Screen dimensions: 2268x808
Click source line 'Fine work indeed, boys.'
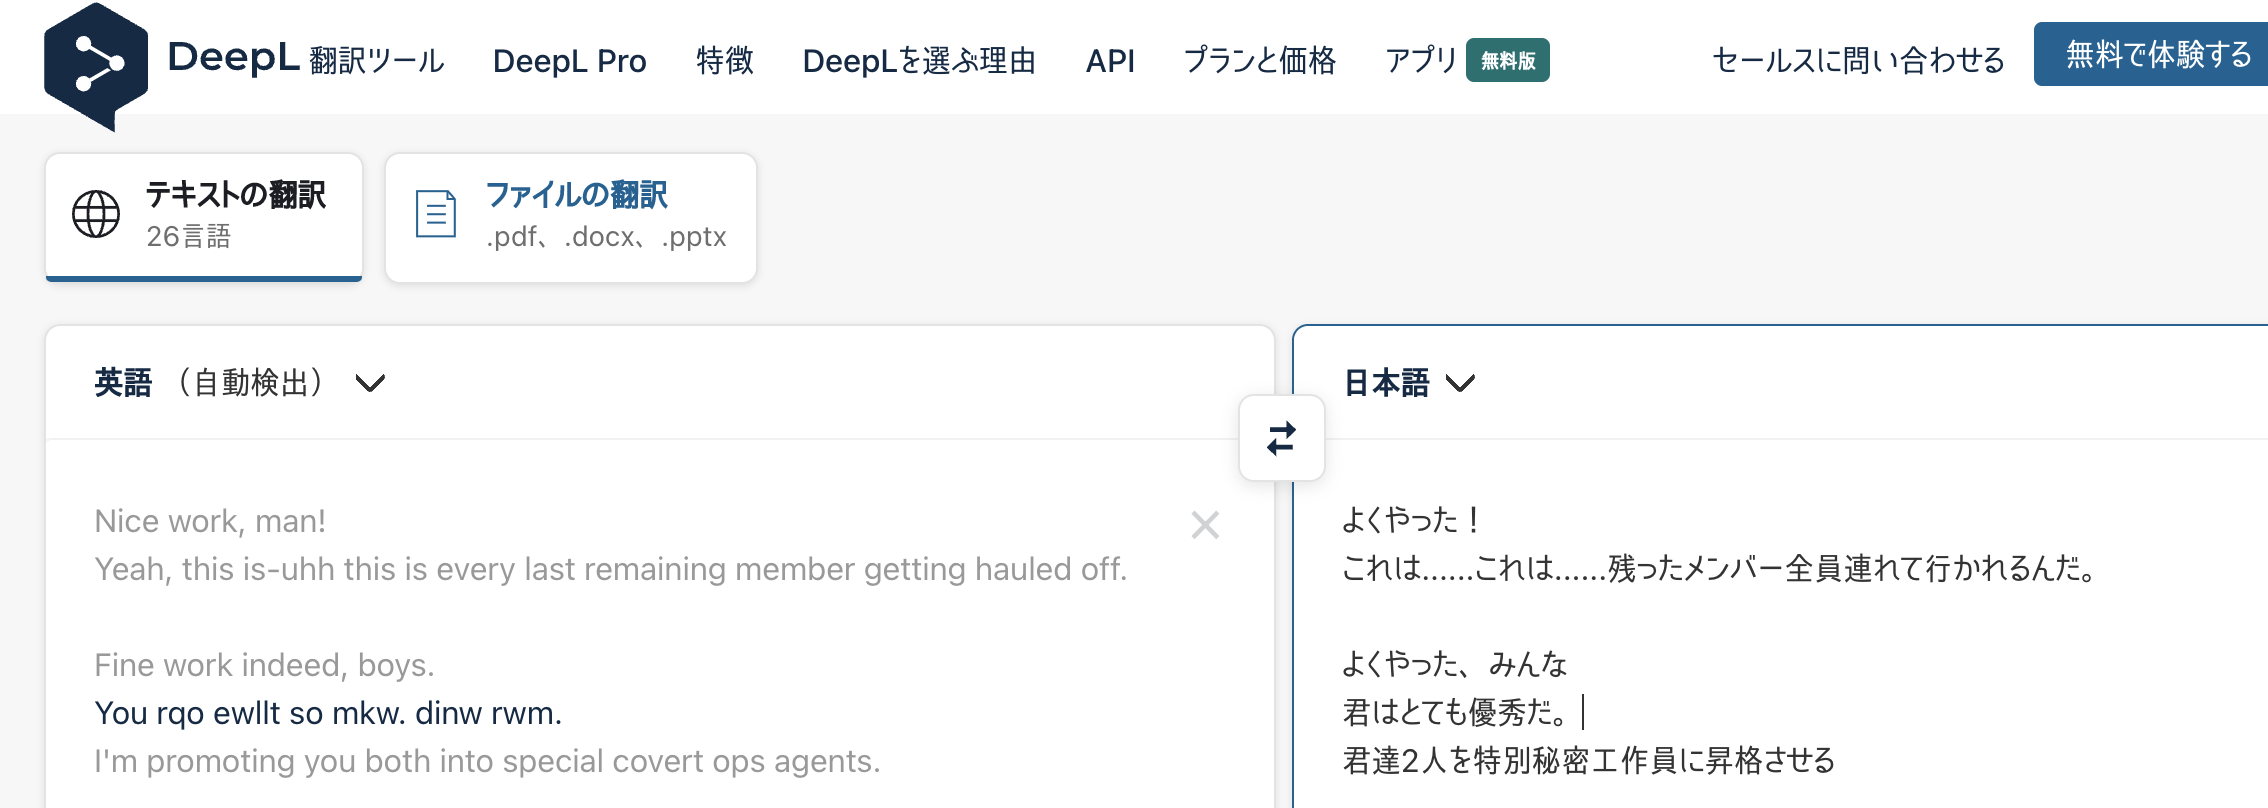(264, 665)
